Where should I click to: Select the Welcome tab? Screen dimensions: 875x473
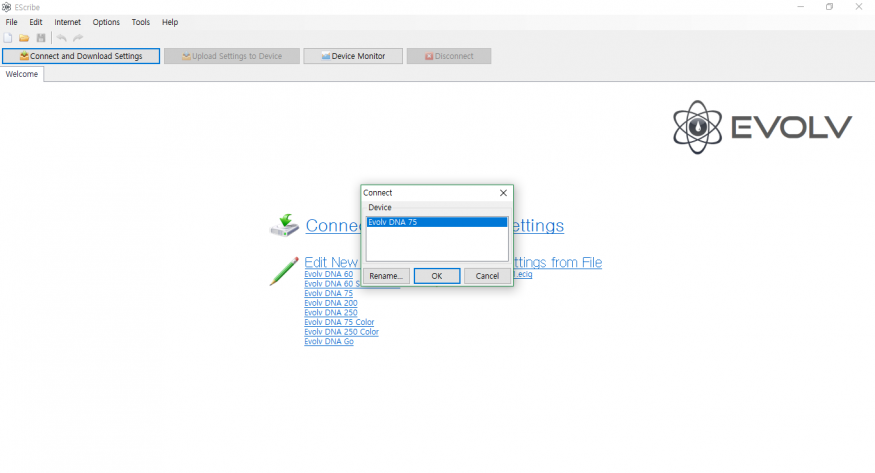pos(22,74)
